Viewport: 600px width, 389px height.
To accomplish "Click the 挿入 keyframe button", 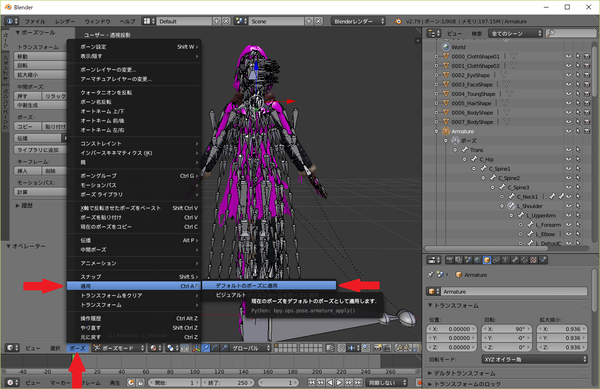I will [x=28, y=171].
